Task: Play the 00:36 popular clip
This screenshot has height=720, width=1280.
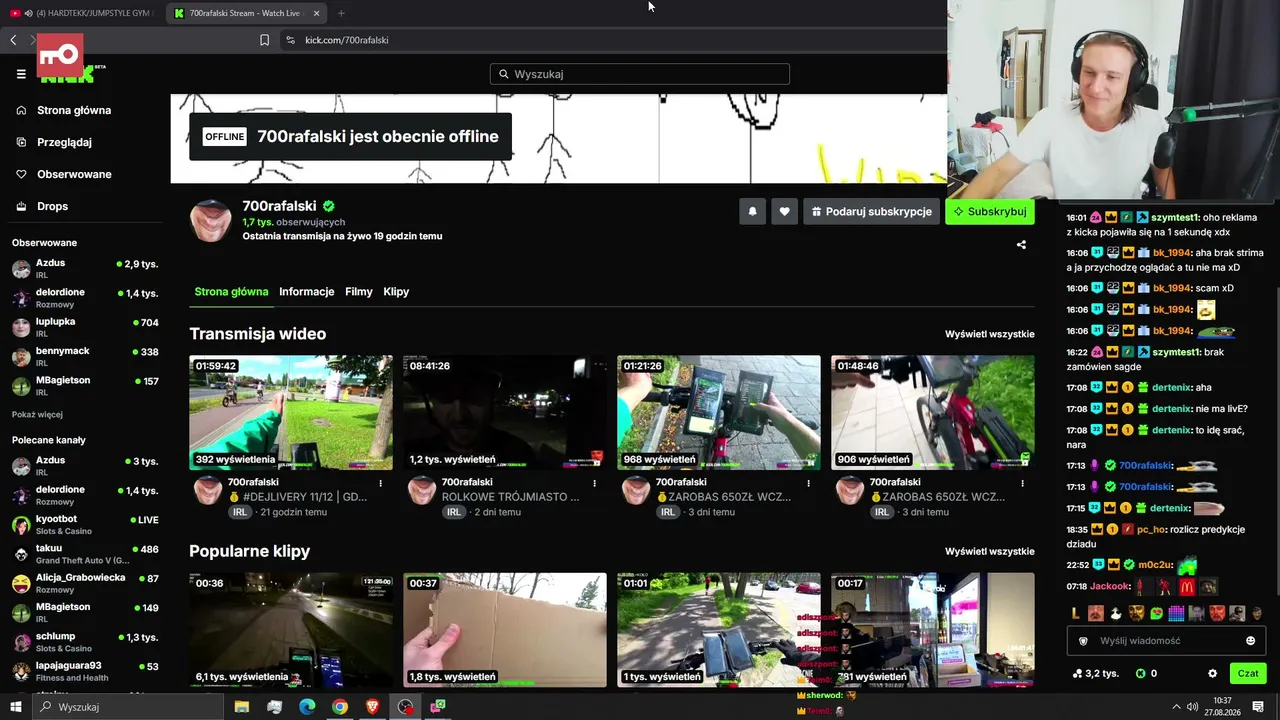Action: (x=291, y=630)
